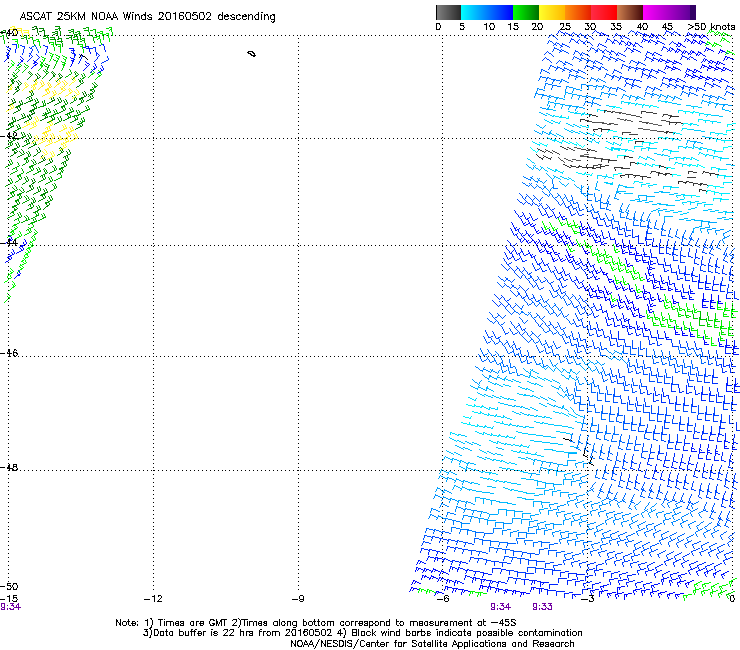Click the 'NOAA/NESDIS/Center for Satellite Applications and Research' credit

pos(432,644)
